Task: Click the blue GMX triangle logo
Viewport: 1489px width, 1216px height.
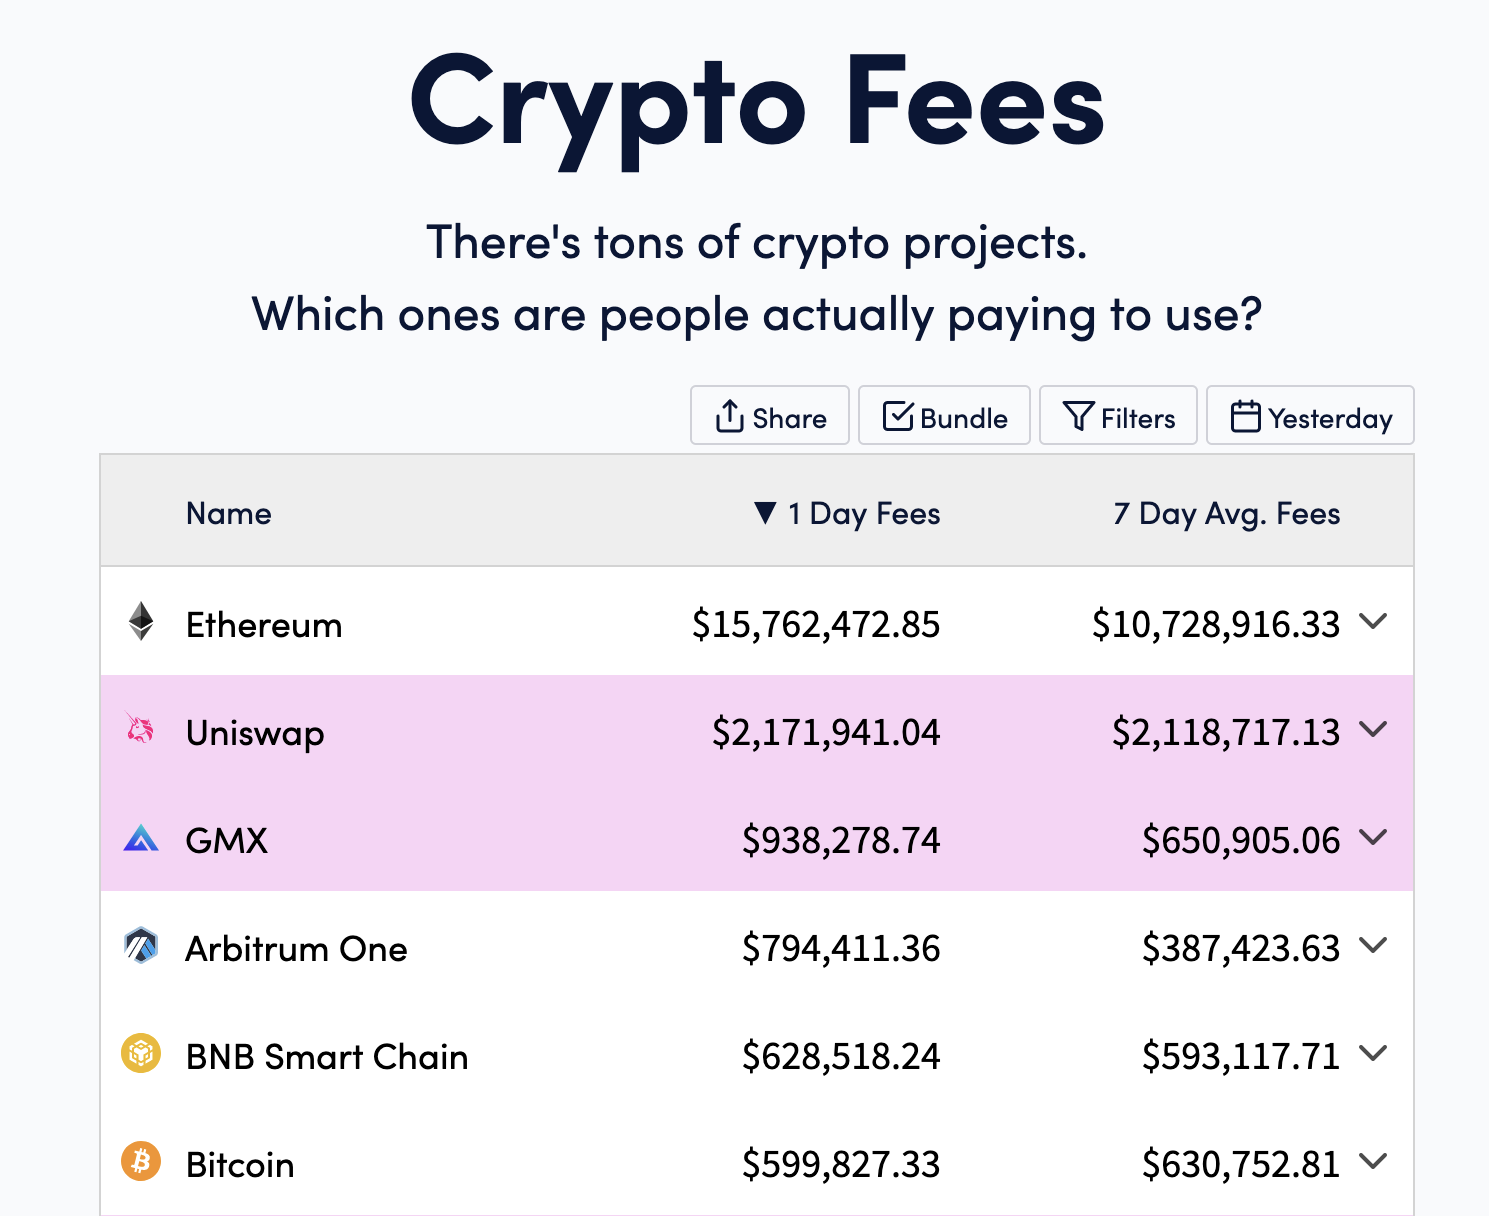Action: [141, 838]
